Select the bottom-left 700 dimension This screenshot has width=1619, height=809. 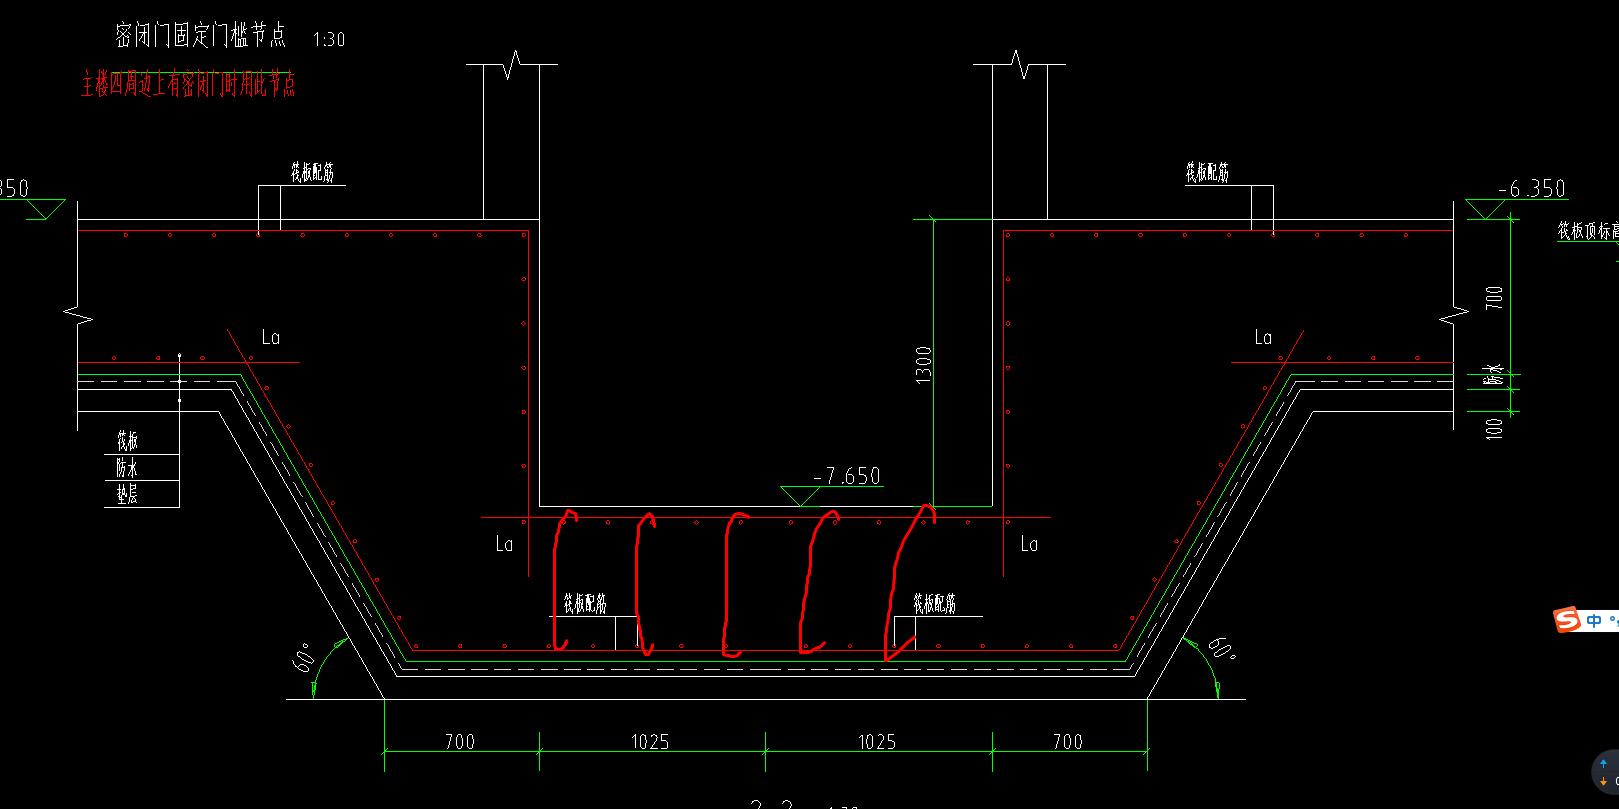460,742
